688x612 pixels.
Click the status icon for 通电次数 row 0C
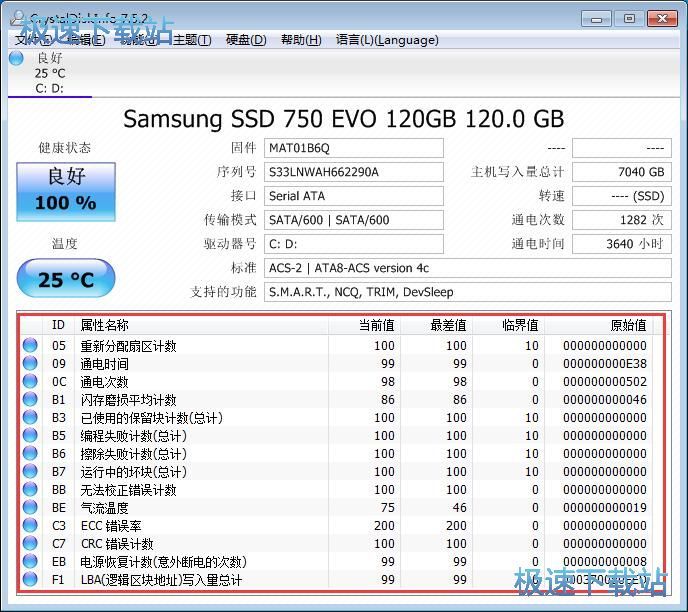tap(30, 382)
